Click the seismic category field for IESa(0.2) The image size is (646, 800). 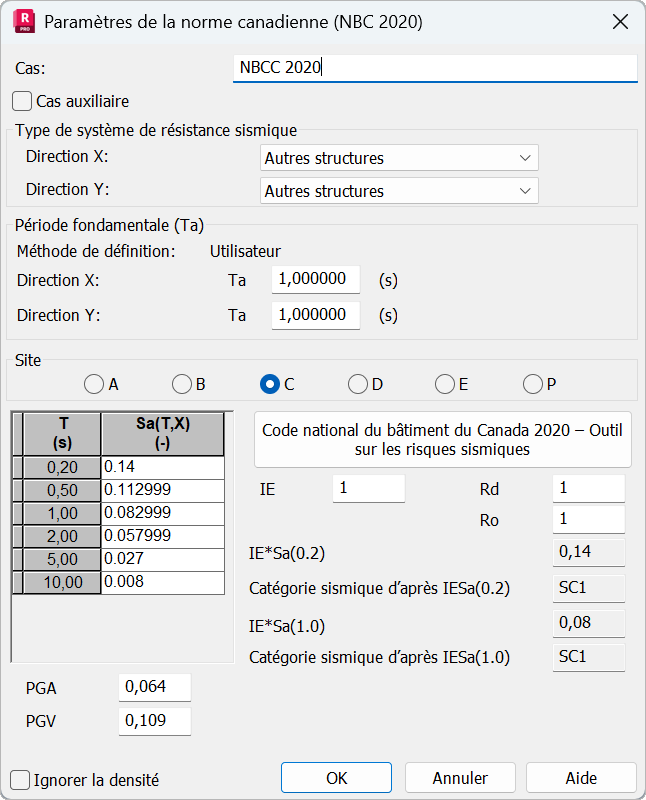pos(589,588)
